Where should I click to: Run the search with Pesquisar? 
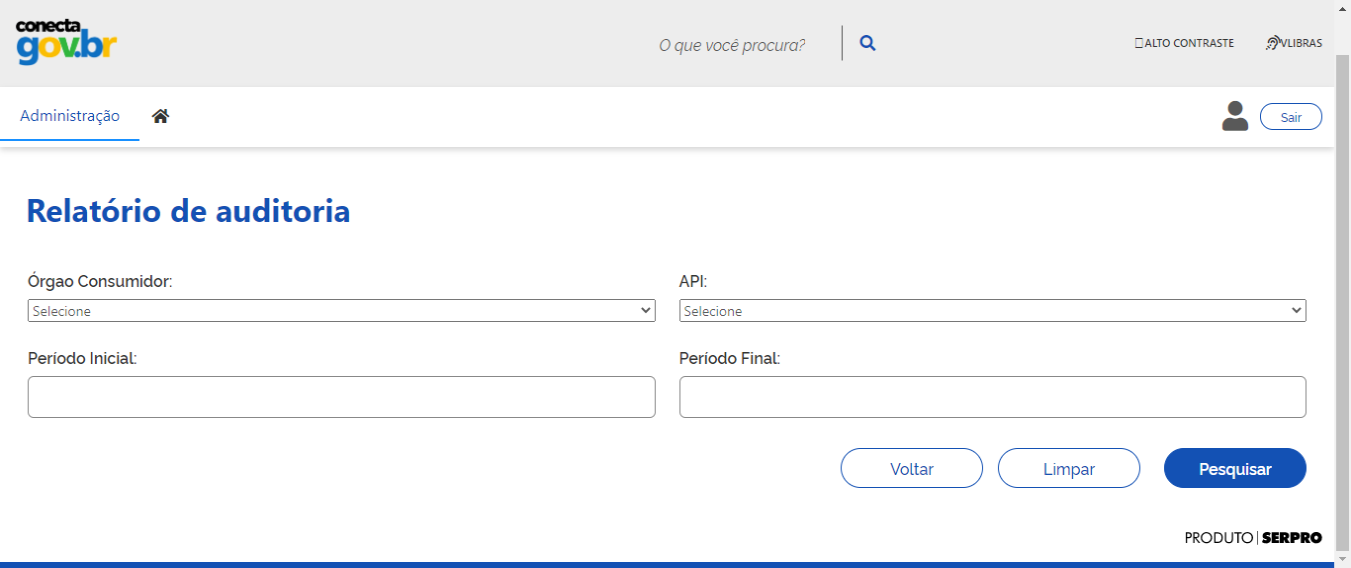[1235, 468]
